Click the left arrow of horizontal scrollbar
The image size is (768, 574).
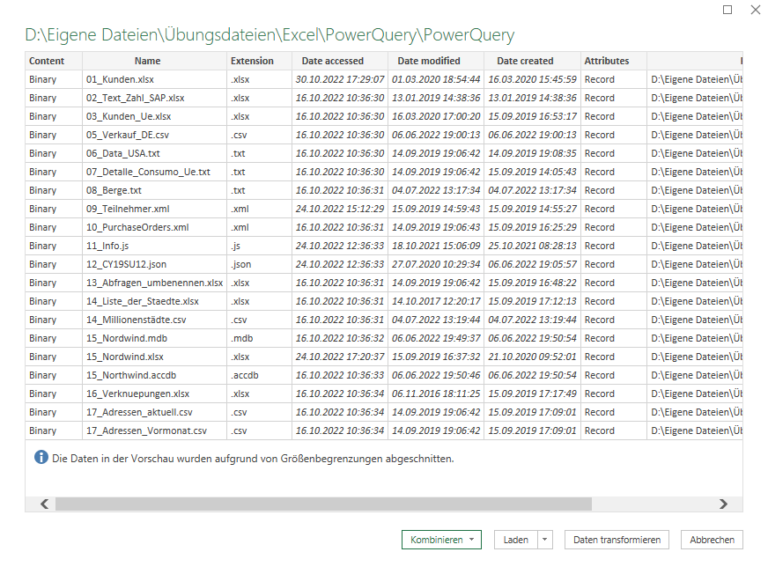pos(45,504)
